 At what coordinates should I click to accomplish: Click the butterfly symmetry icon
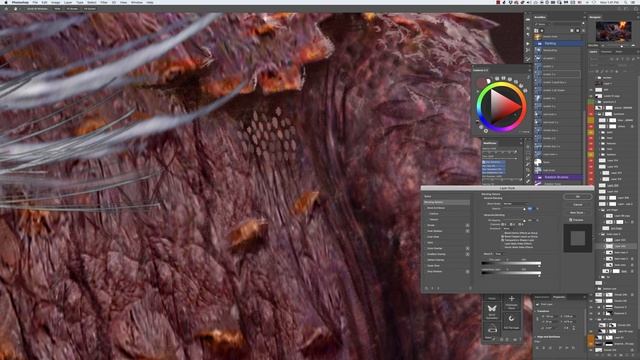point(492,309)
